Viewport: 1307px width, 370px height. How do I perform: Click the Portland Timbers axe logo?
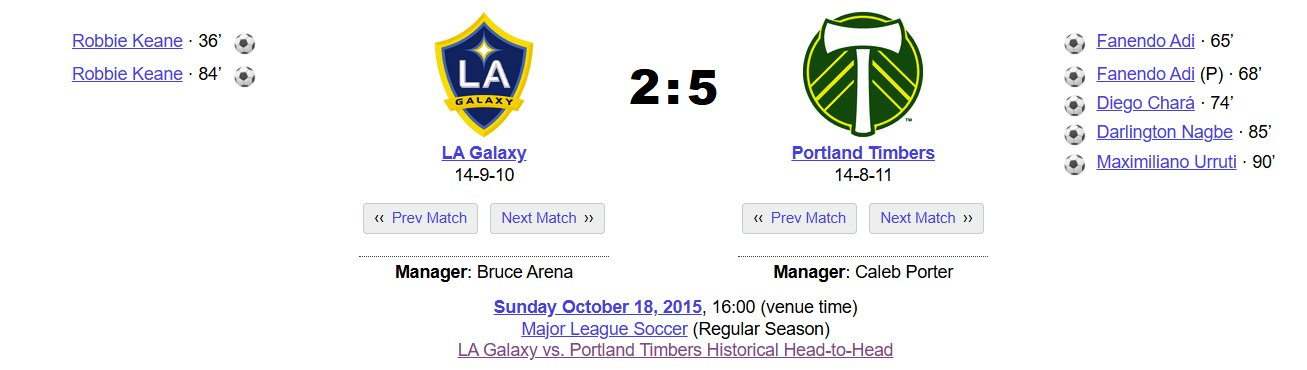coord(863,75)
